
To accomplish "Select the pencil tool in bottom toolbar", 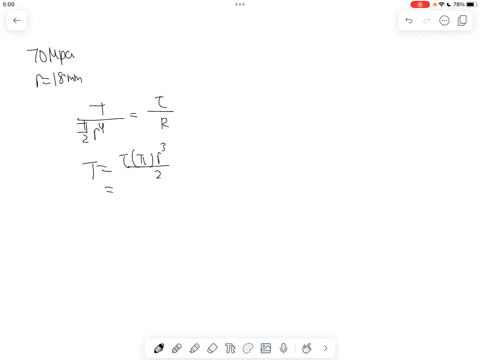I will [177, 348].
